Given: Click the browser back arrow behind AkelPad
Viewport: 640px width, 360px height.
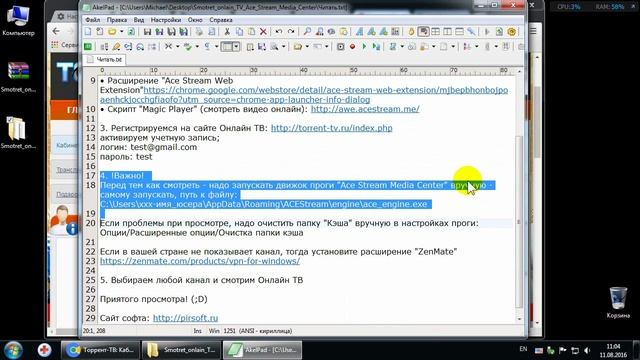Looking at the screenshot, I should (x=56, y=31).
